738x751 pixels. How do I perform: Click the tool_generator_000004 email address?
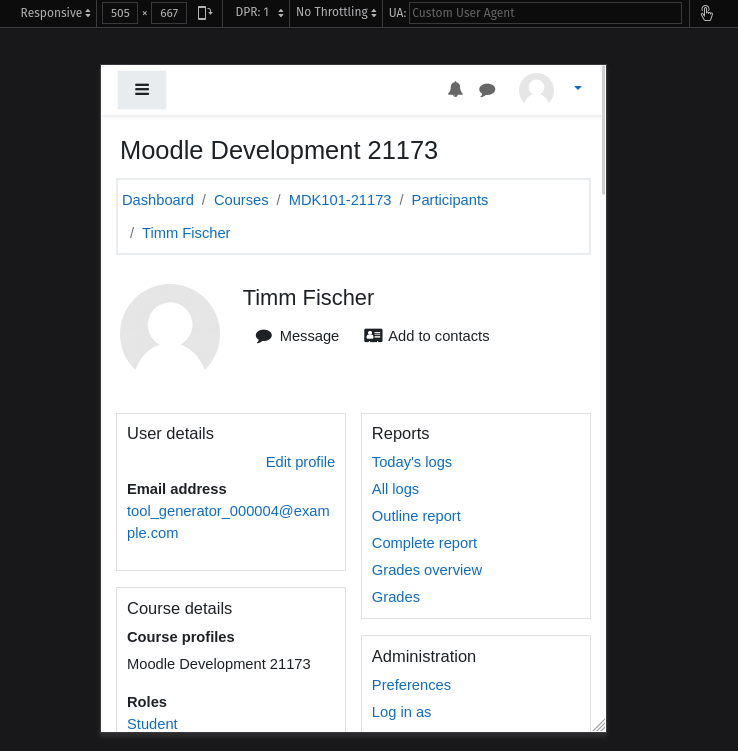click(x=228, y=522)
